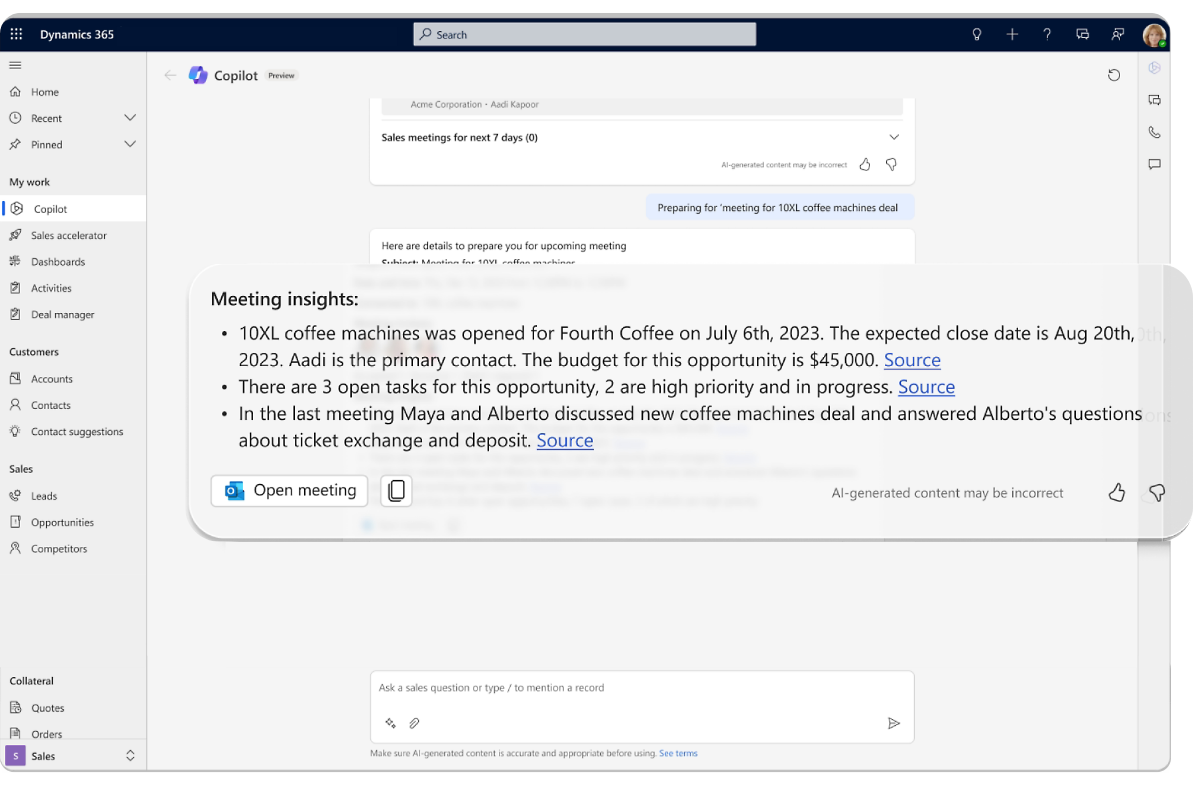Open the right rail chat icon

(x=1154, y=100)
